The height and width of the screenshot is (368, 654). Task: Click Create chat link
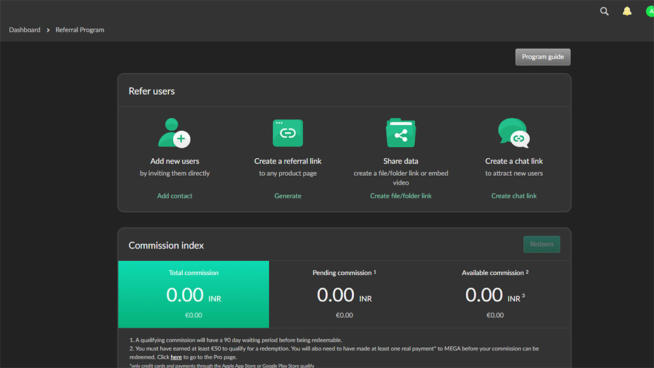pyautogui.click(x=514, y=196)
